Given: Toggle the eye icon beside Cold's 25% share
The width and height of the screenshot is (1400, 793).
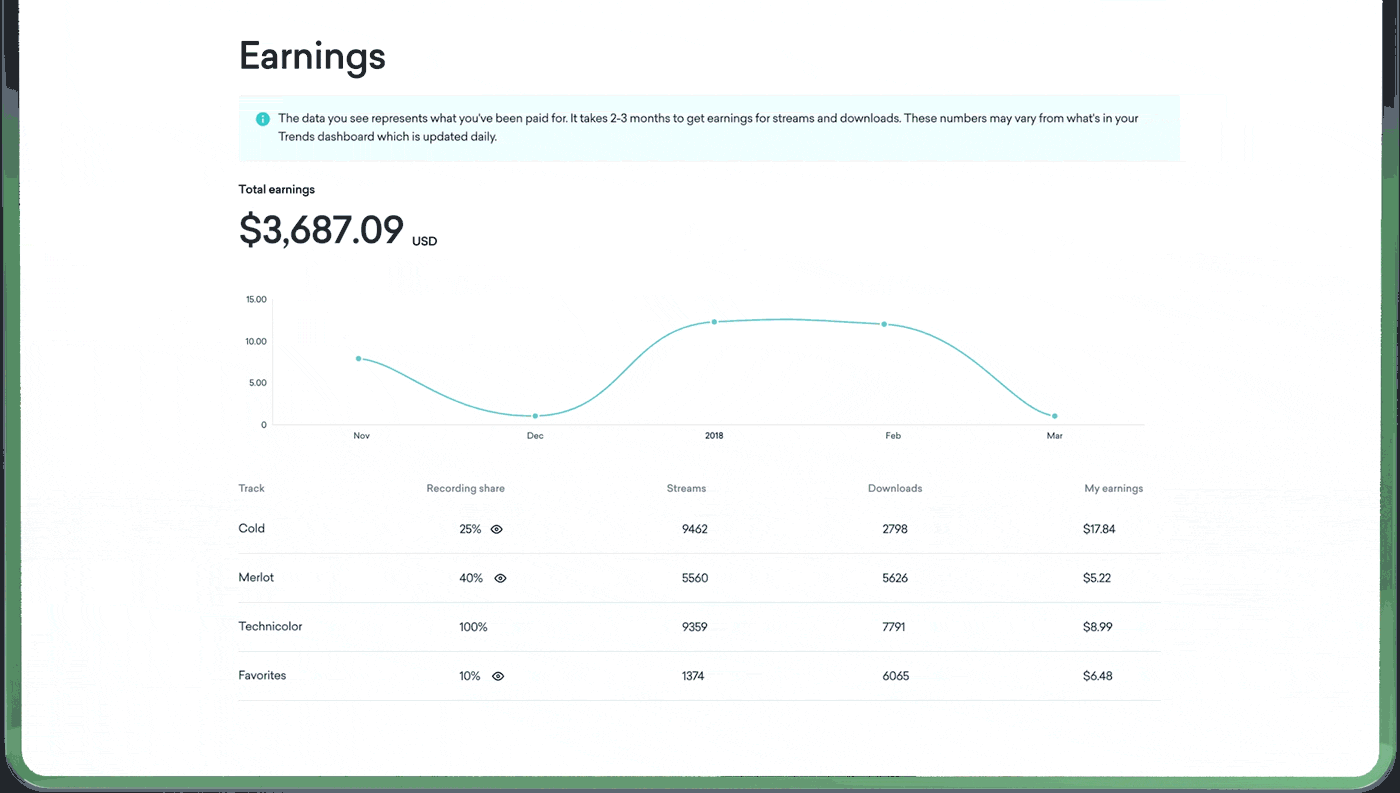Looking at the screenshot, I should coord(496,529).
